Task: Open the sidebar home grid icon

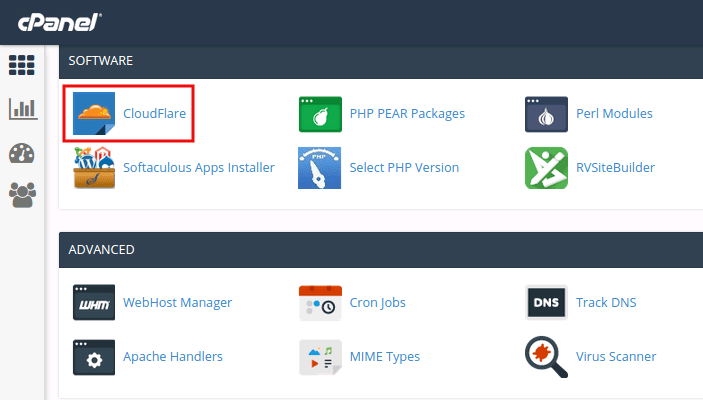Action: point(22,65)
